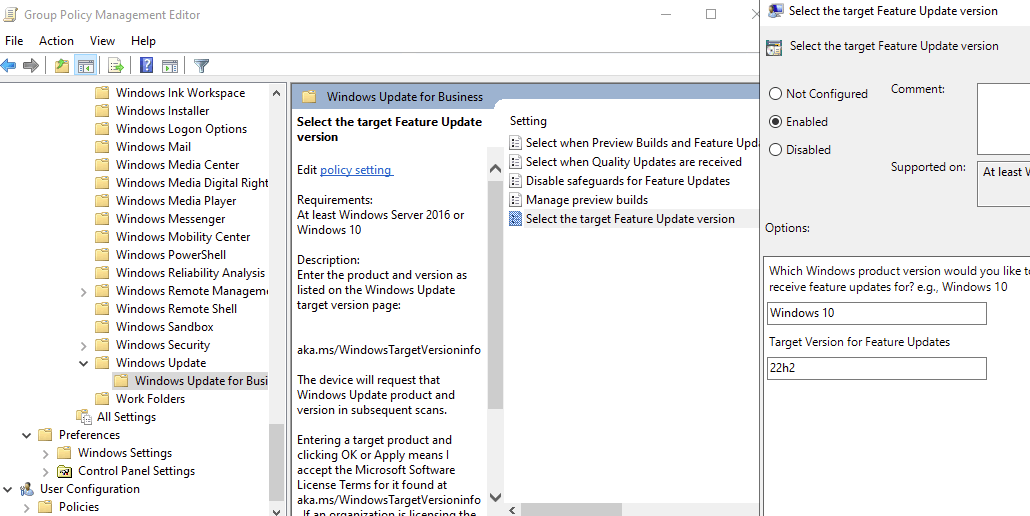Select Windows Remote Shell tree item

(176, 309)
